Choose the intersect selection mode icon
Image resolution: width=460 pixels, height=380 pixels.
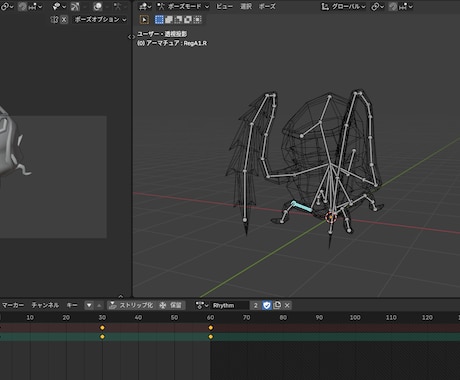(x=197, y=20)
